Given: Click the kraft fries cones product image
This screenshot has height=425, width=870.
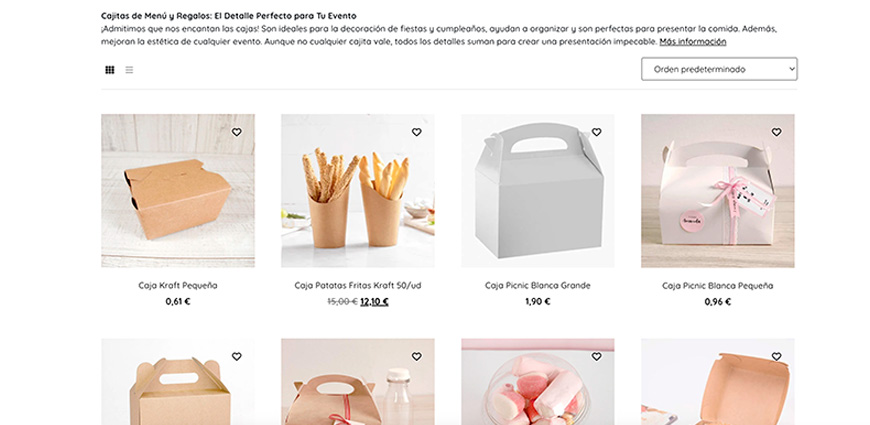Looking at the screenshot, I should point(358,191).
